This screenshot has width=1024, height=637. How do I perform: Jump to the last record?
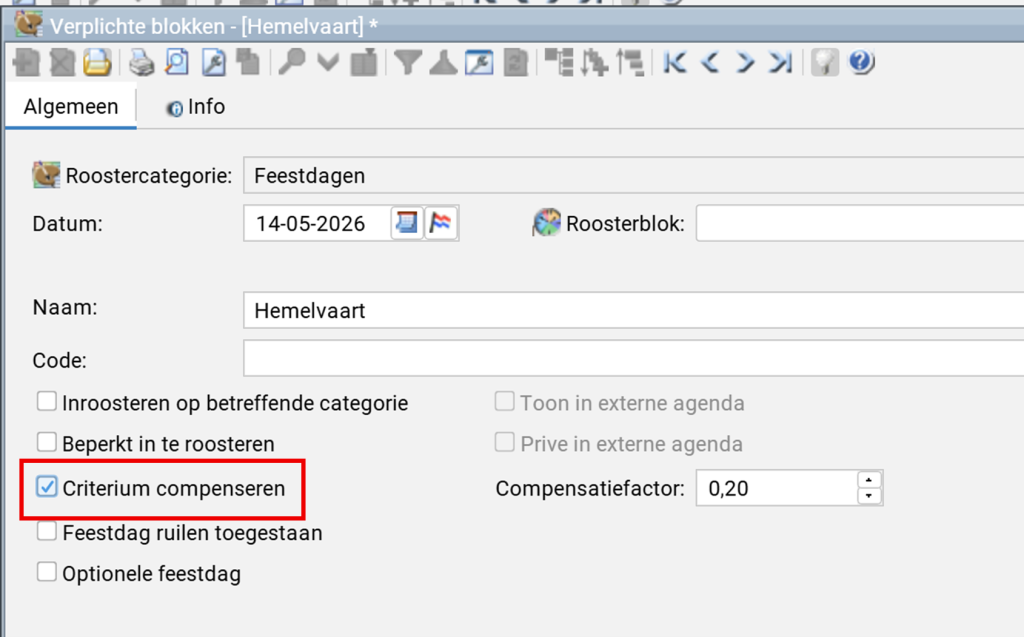(780, 64)
